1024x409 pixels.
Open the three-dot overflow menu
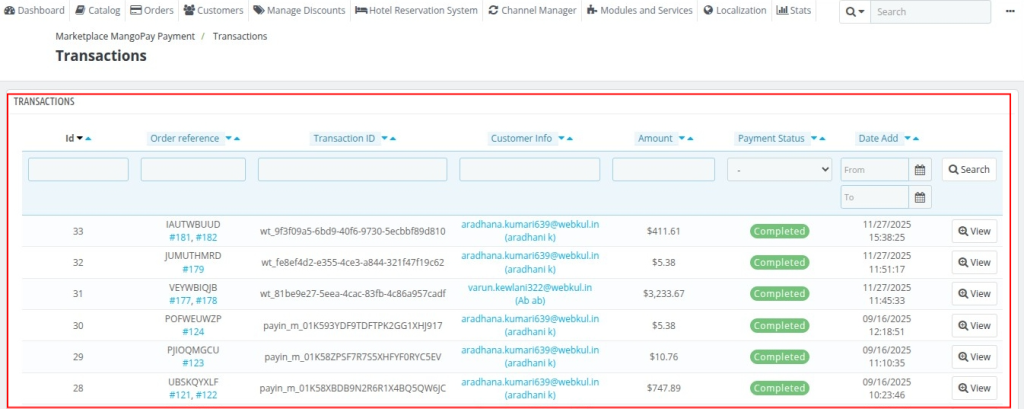click(1010, 11)
